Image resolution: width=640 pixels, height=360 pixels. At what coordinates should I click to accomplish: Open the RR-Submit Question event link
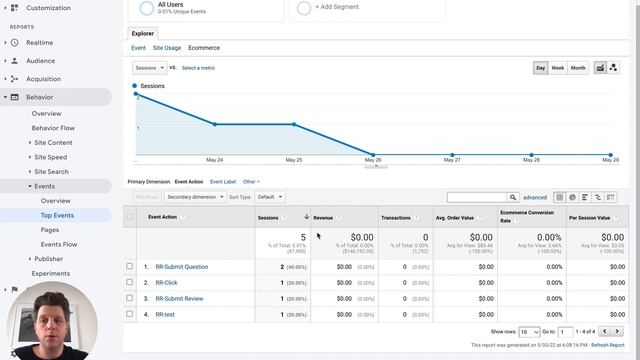coord(182,267)
